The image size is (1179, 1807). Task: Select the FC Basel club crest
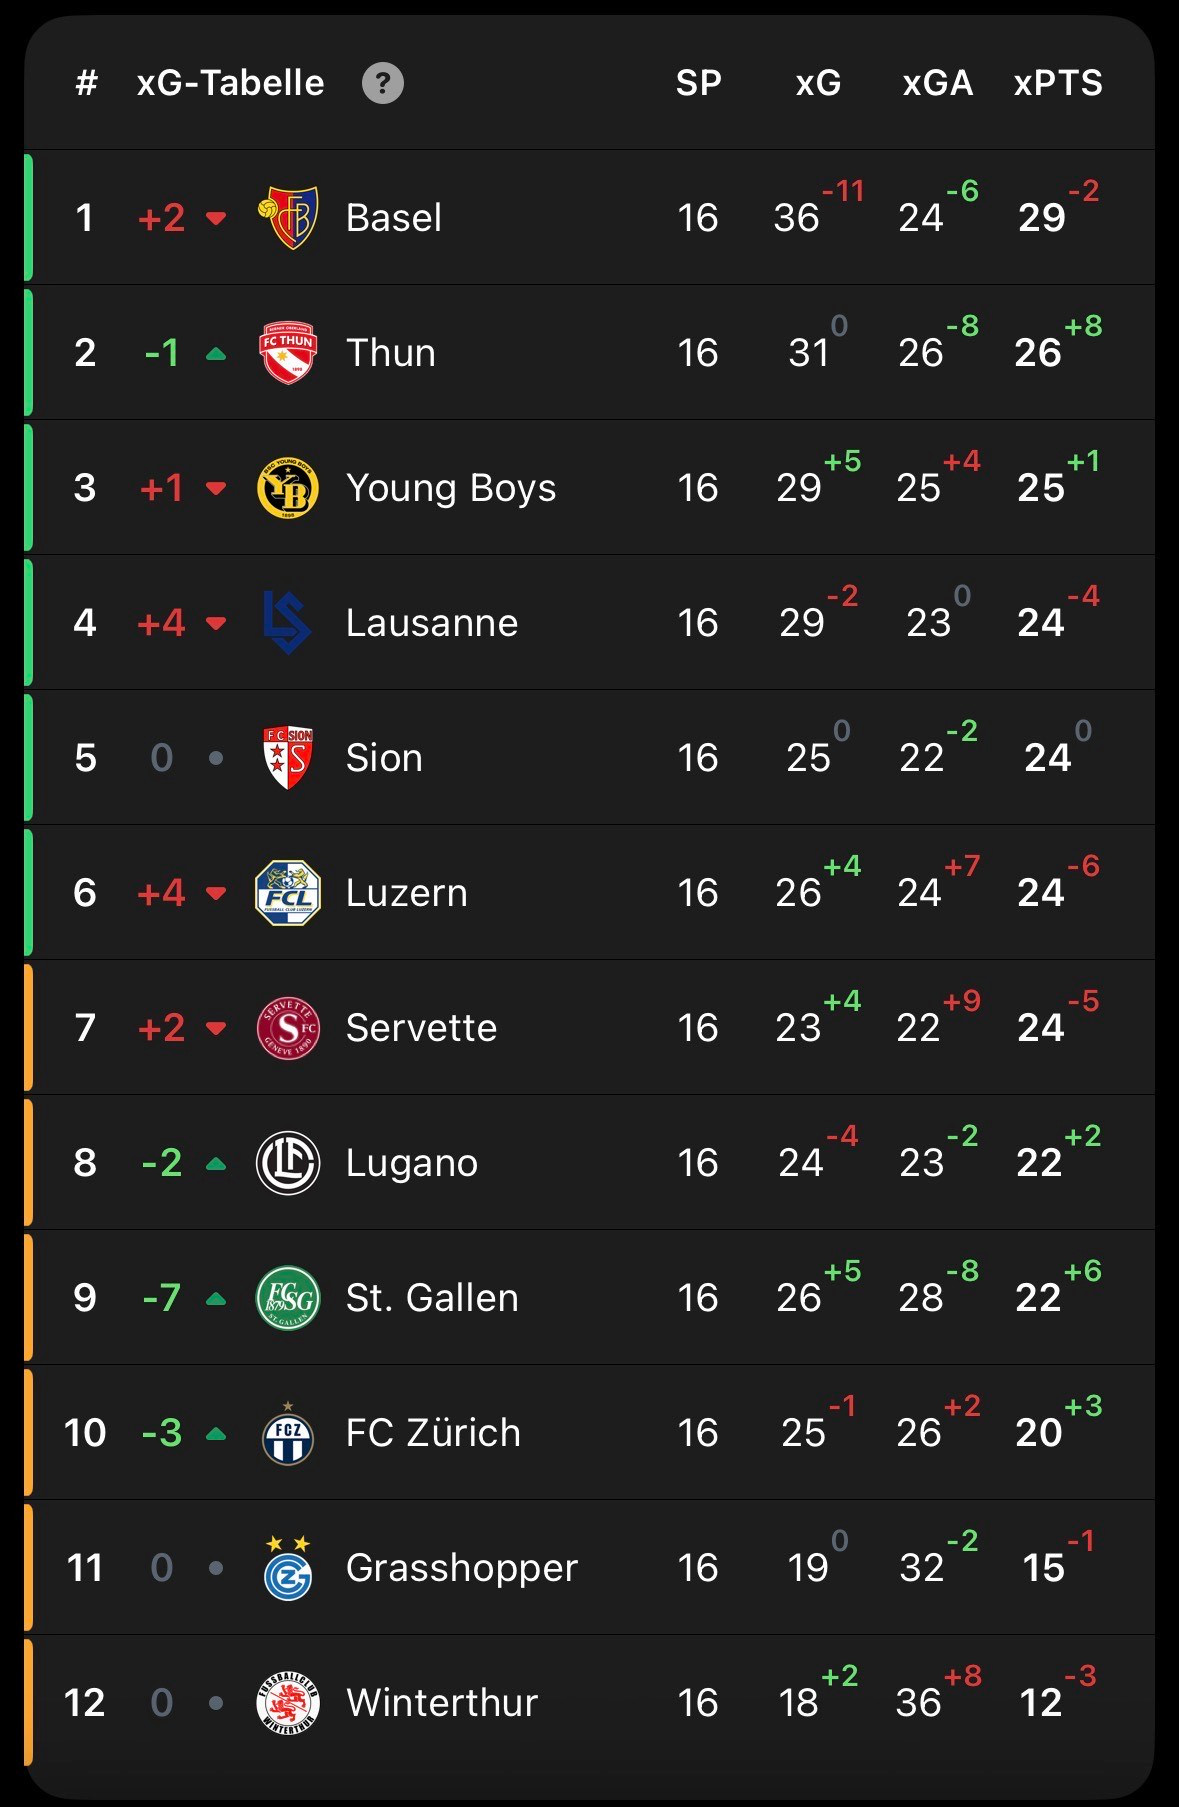(289, 216)
